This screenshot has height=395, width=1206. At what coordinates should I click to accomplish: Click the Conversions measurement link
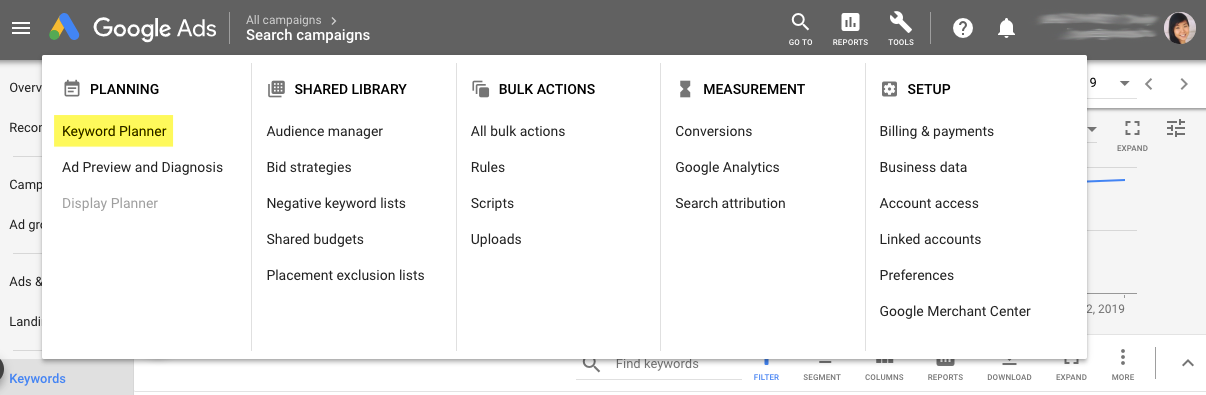[x=714, y=131]
